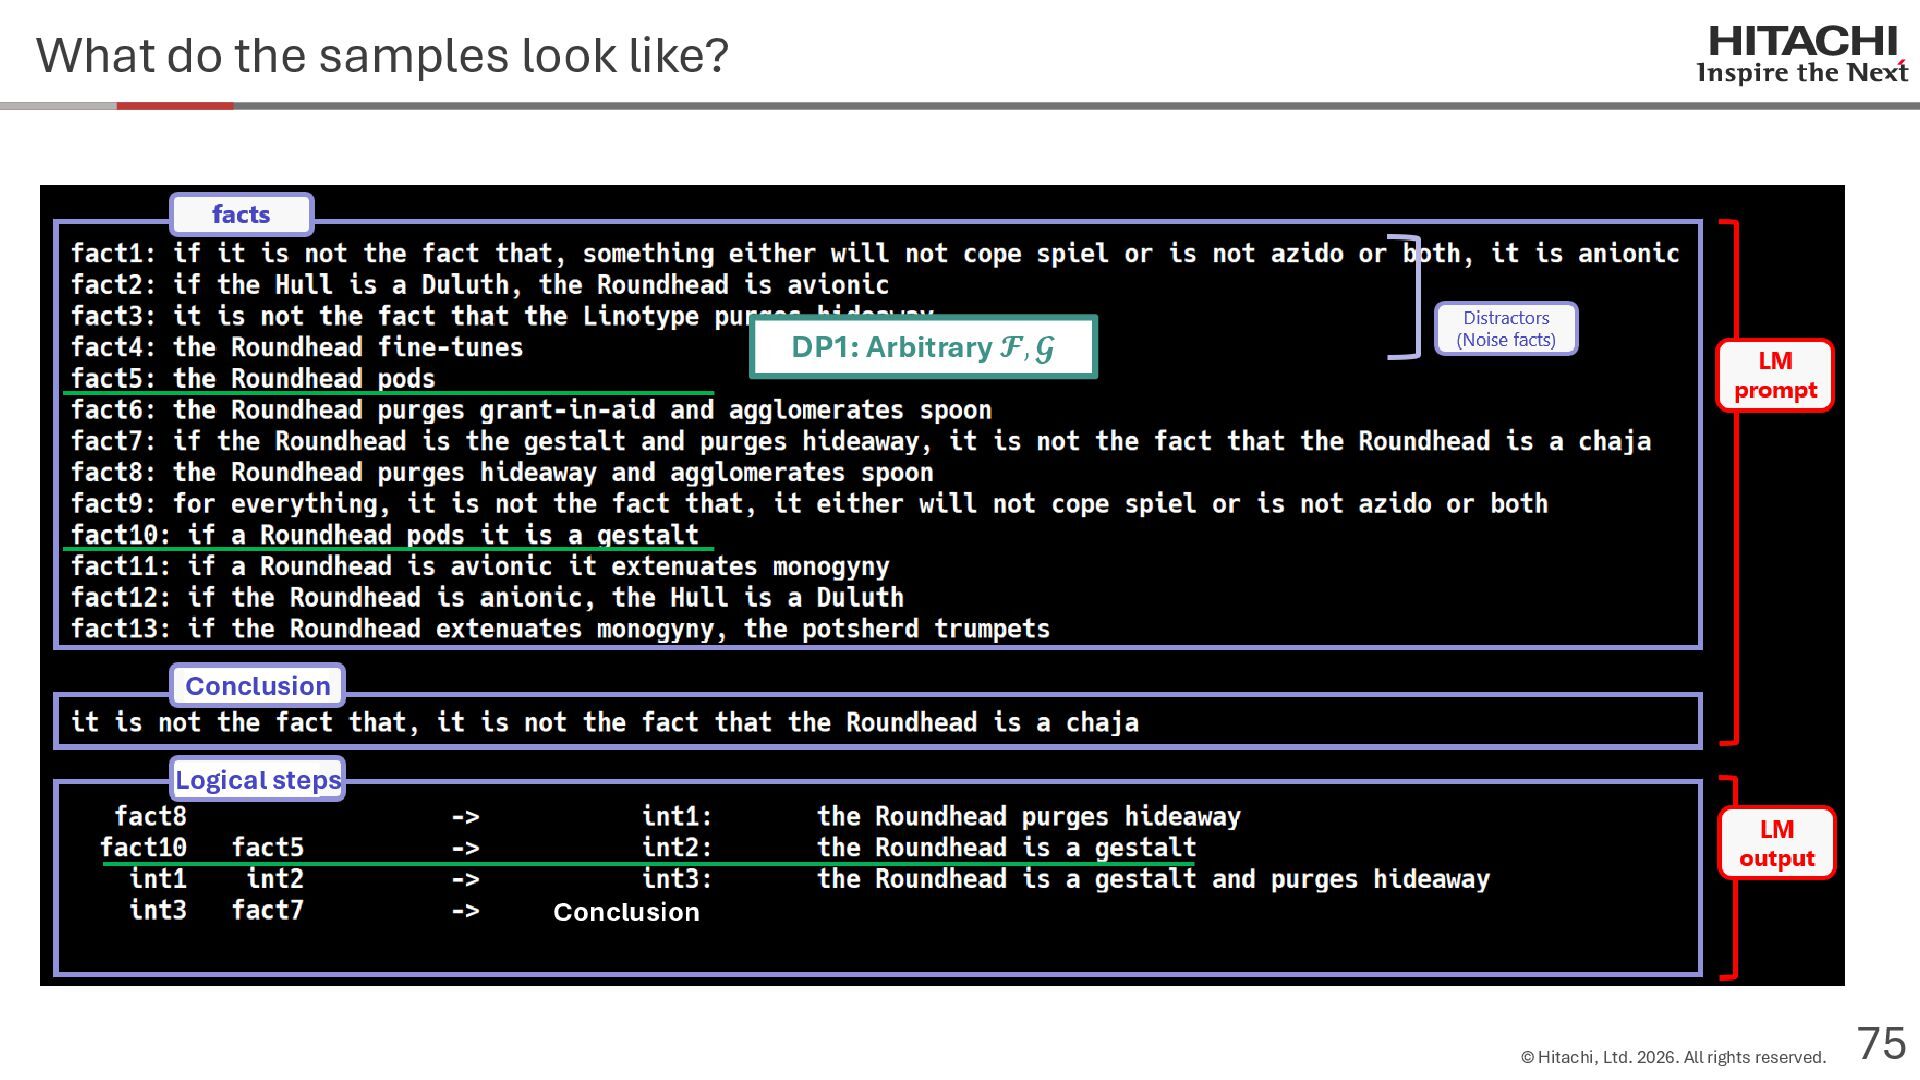
Task: Click the 'Inspire the Next' tagline
Action: click(1802, 73)
